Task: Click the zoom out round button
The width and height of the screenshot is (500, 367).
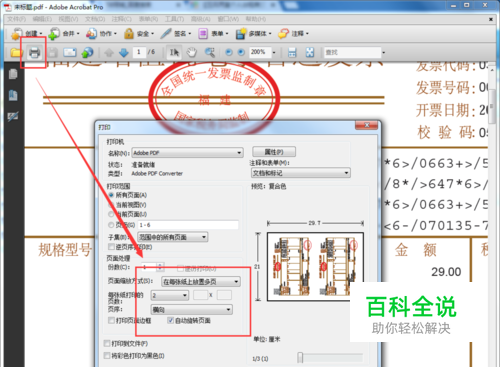Action: point(229,52)
